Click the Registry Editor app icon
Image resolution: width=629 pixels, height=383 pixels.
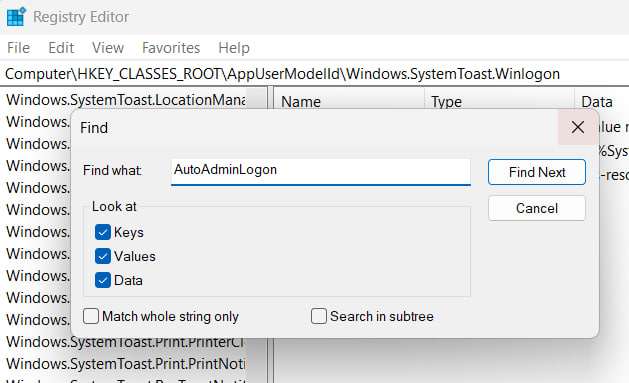point(16,16)
